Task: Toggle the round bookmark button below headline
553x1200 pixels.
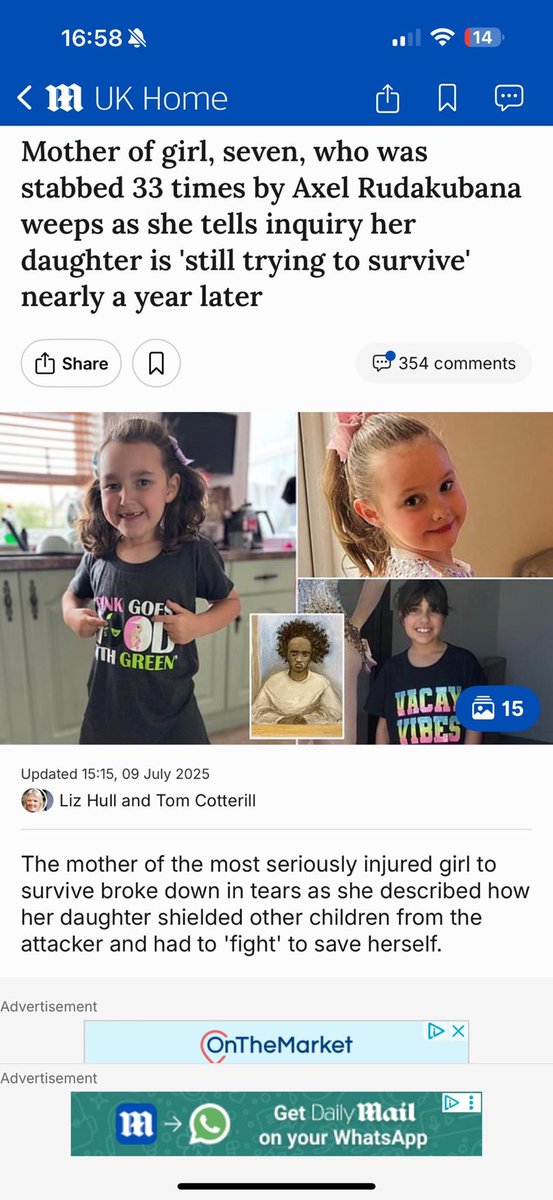Action: [x=156, y=363]
